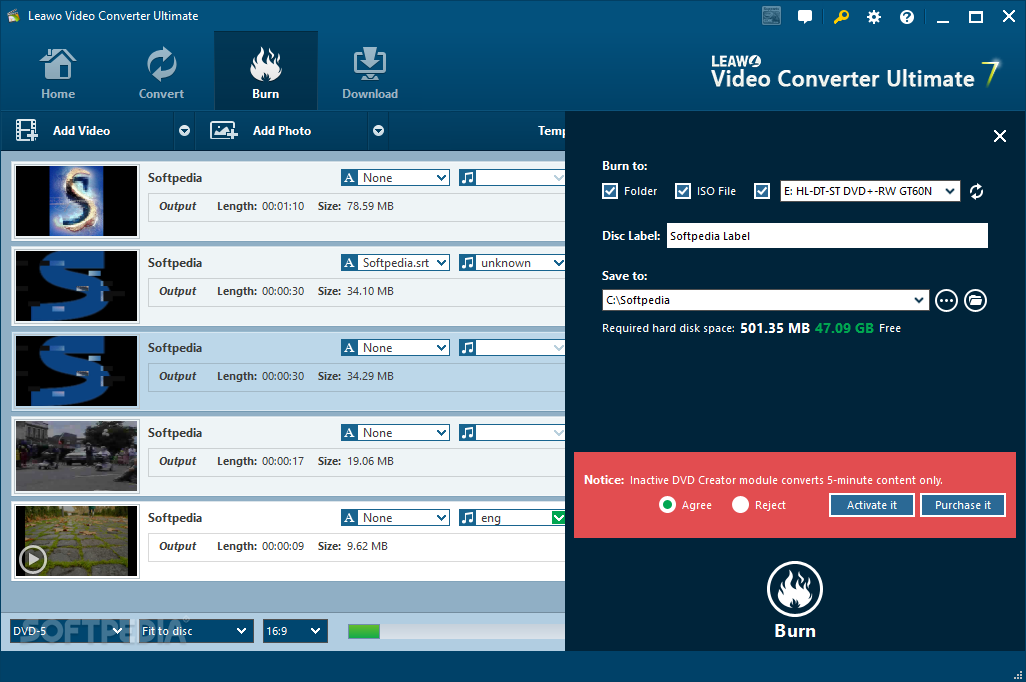Click subtitle A icon of 34.29 MB video

click(x=349, y=348)
